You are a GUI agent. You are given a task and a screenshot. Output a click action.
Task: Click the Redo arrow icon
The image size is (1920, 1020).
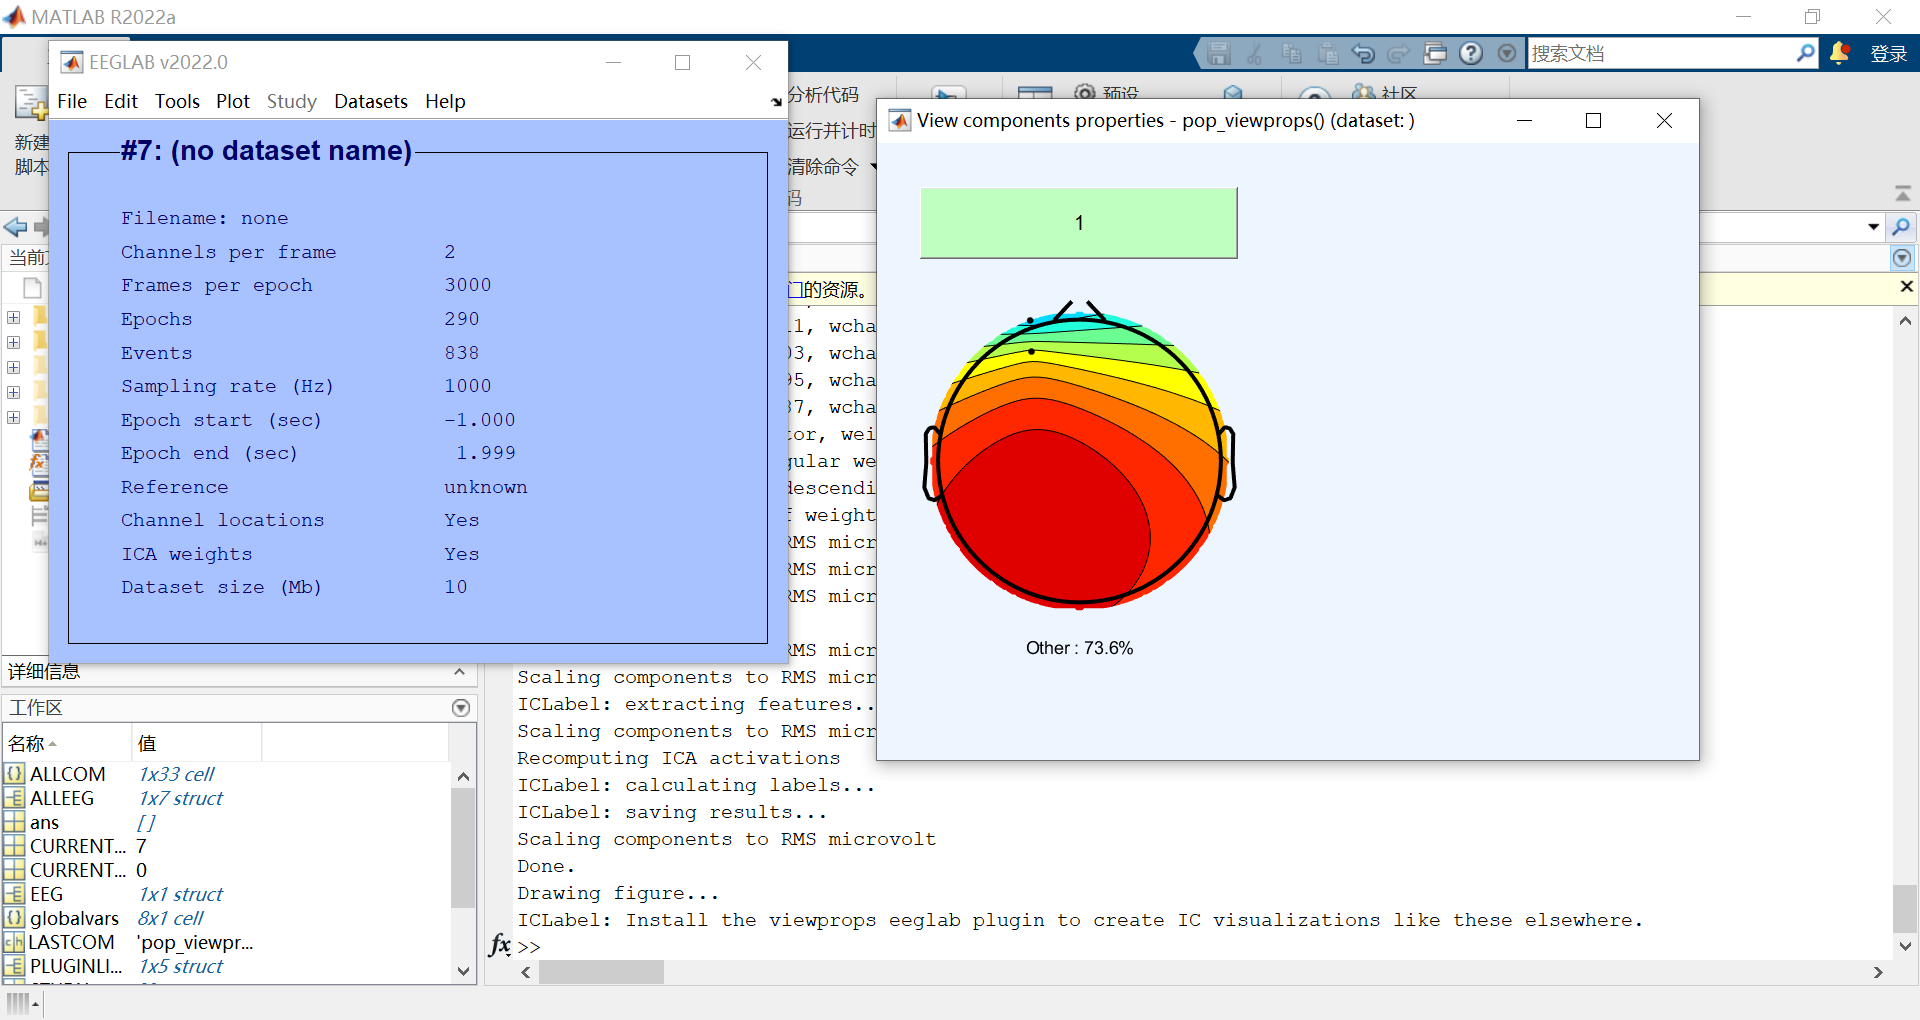(x=1399, y=54)
